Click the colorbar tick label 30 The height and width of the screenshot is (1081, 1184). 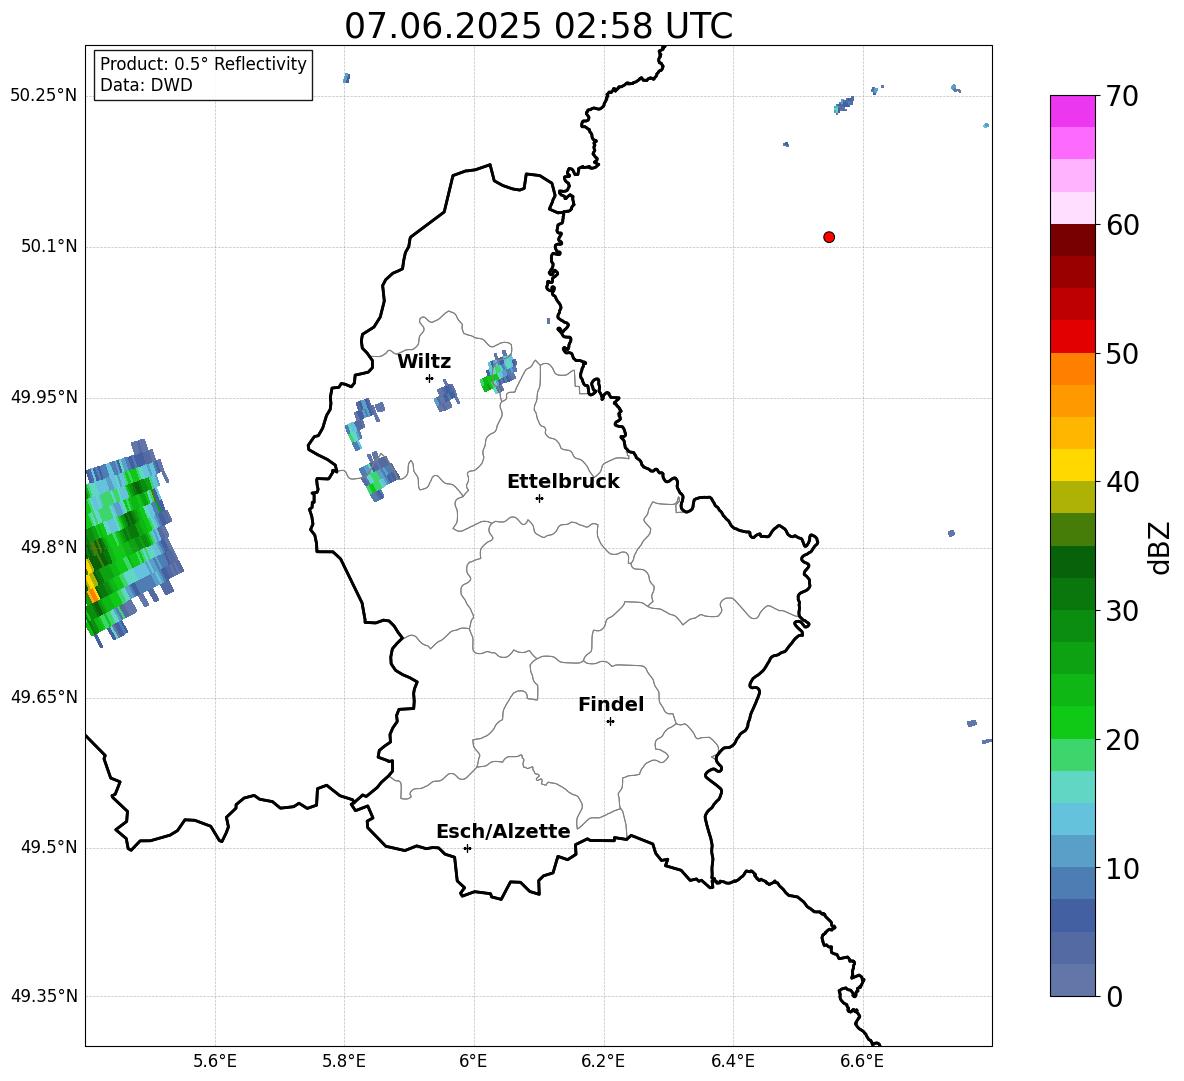pyautogui.click(x=1121, y=611)
